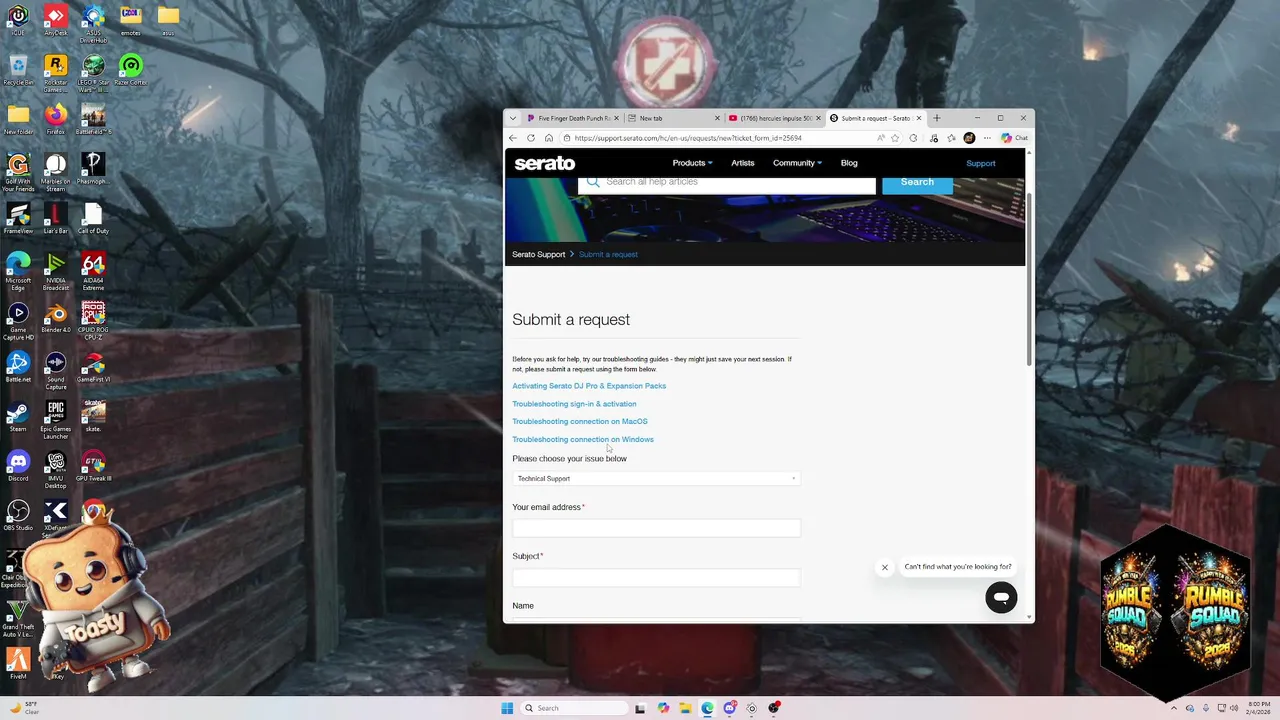
Task: Open the Recycle Bin on desktop
Action: click(x=18, y=70)
